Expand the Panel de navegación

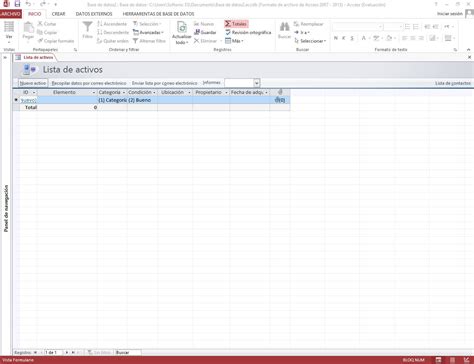point(5,58)
